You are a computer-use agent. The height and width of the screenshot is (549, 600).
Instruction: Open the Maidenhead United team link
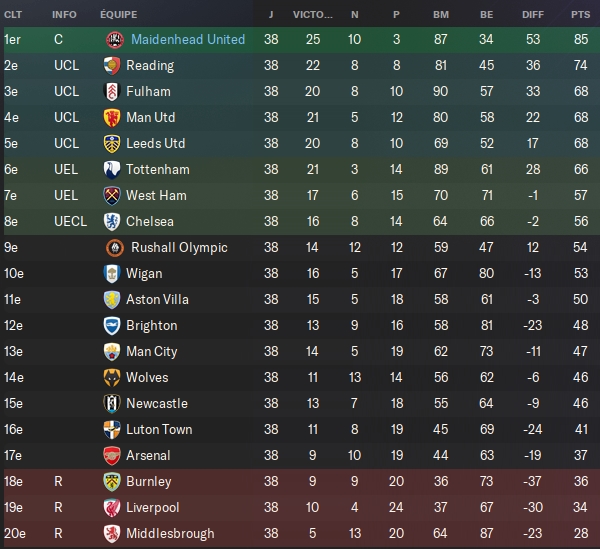188,39
